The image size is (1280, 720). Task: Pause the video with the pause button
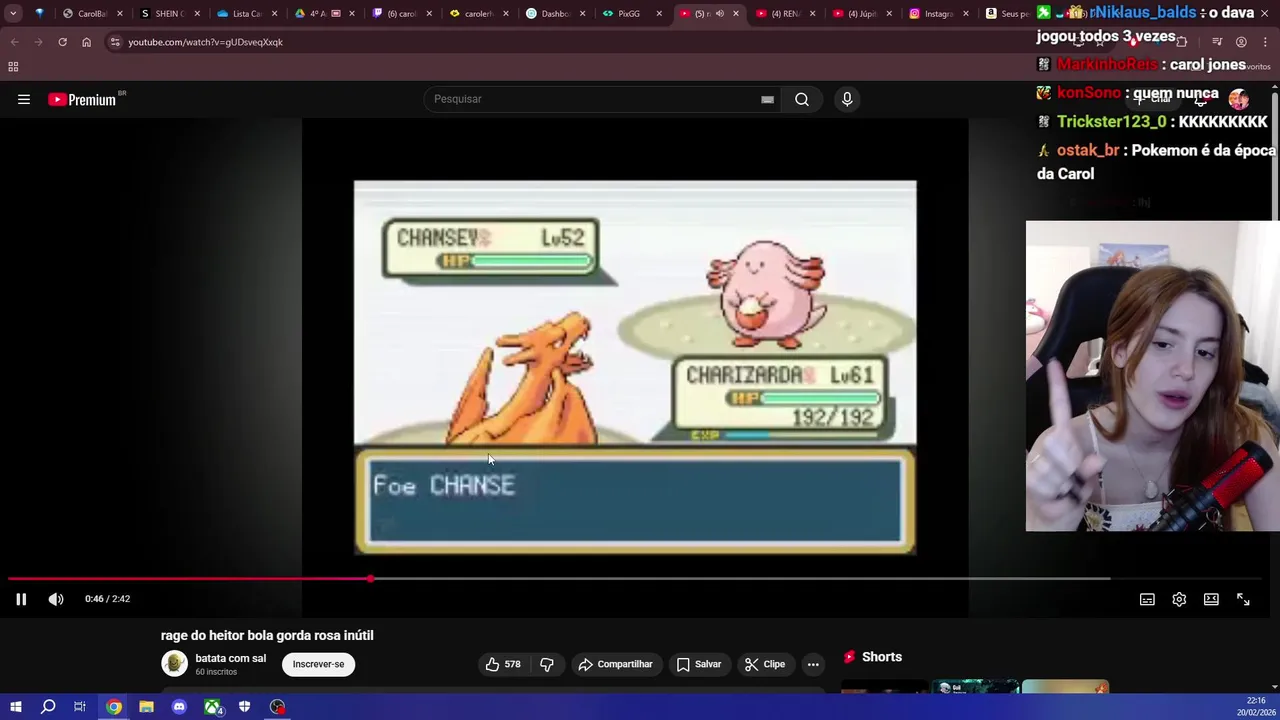point(21,599)
